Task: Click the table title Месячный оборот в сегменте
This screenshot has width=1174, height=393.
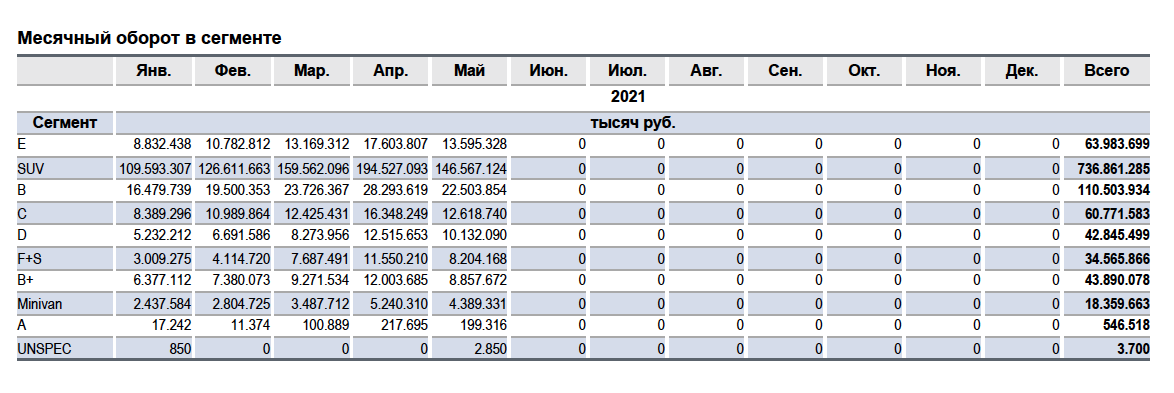Action: click(150, 38)
